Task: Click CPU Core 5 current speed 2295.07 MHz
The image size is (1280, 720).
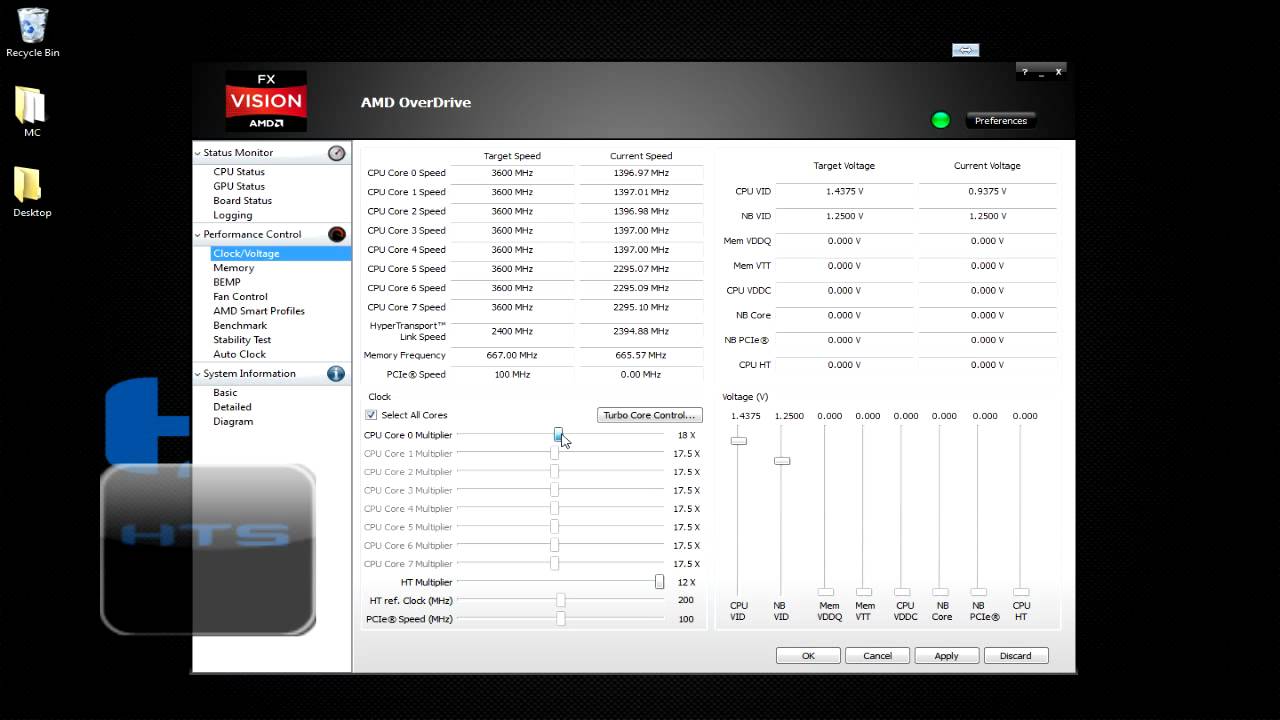Action: (x=641, y=269)
